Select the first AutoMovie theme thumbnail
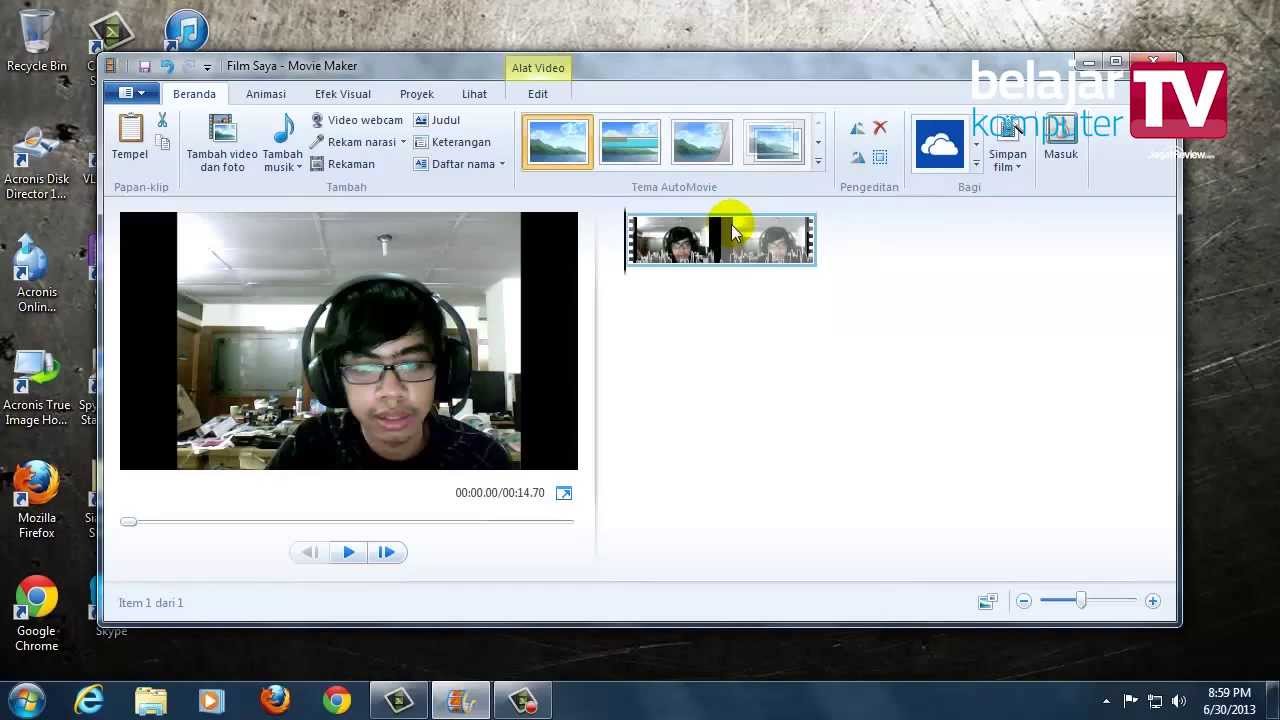Viewport: 1280px width, 720px height. coord(557,142)
